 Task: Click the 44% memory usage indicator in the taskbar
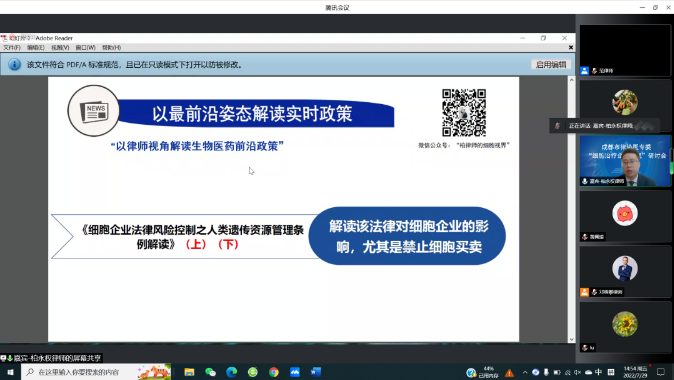tap(483, 372)
